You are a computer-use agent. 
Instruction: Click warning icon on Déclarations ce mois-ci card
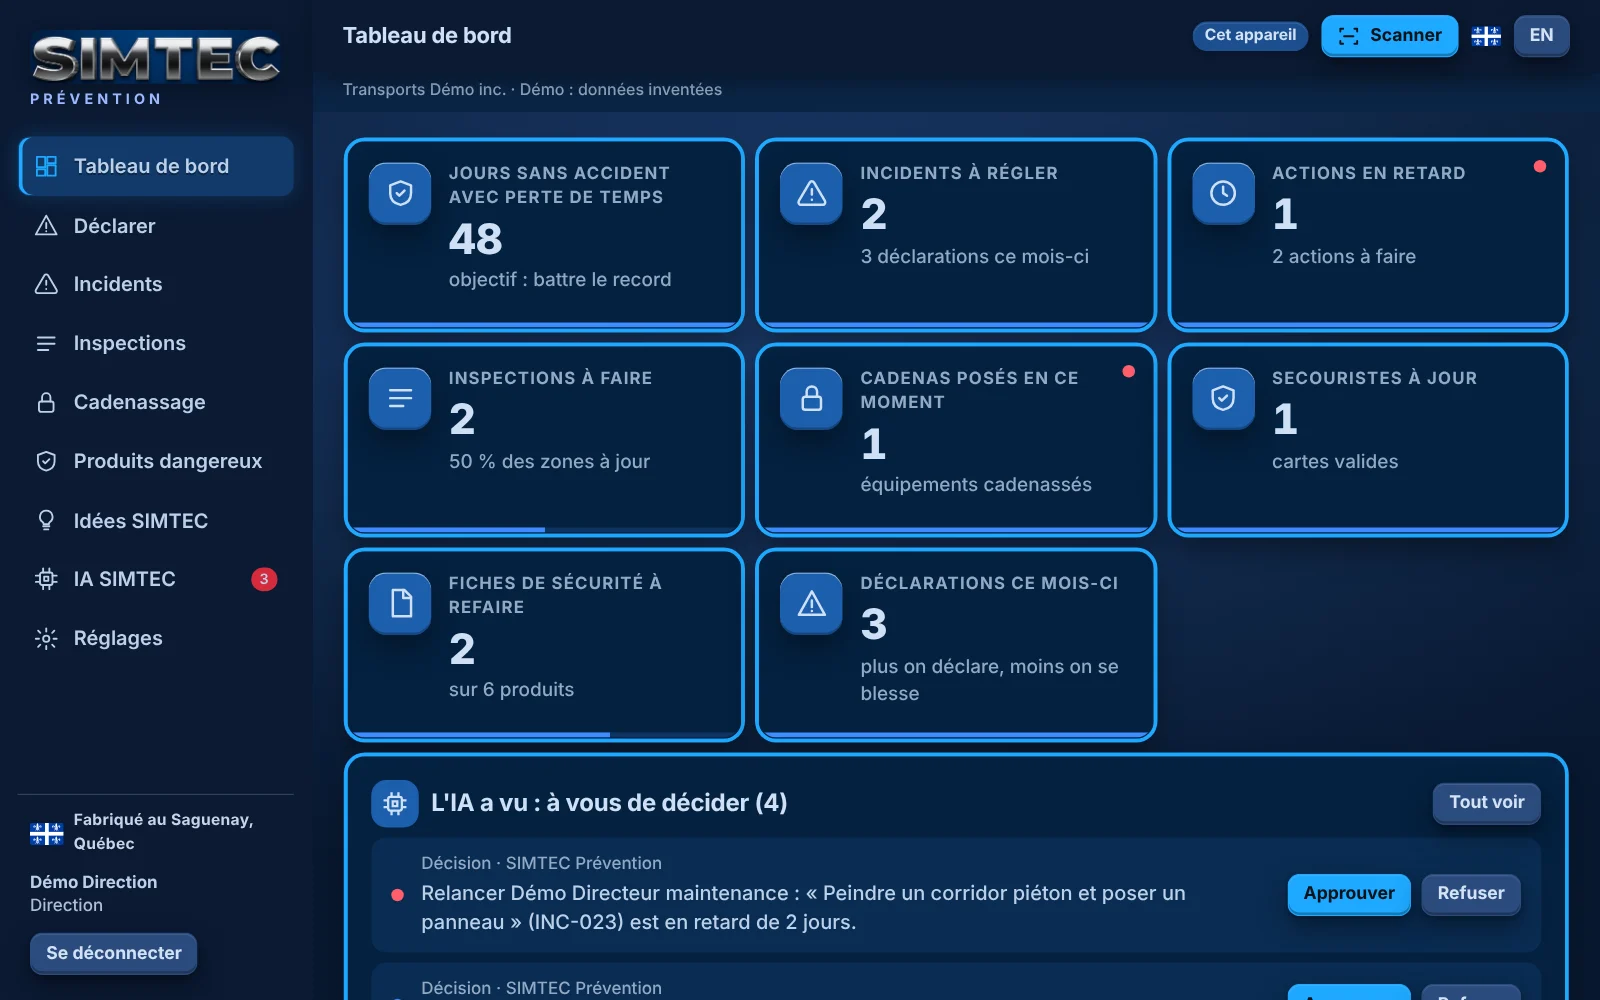tap(812, 603)
